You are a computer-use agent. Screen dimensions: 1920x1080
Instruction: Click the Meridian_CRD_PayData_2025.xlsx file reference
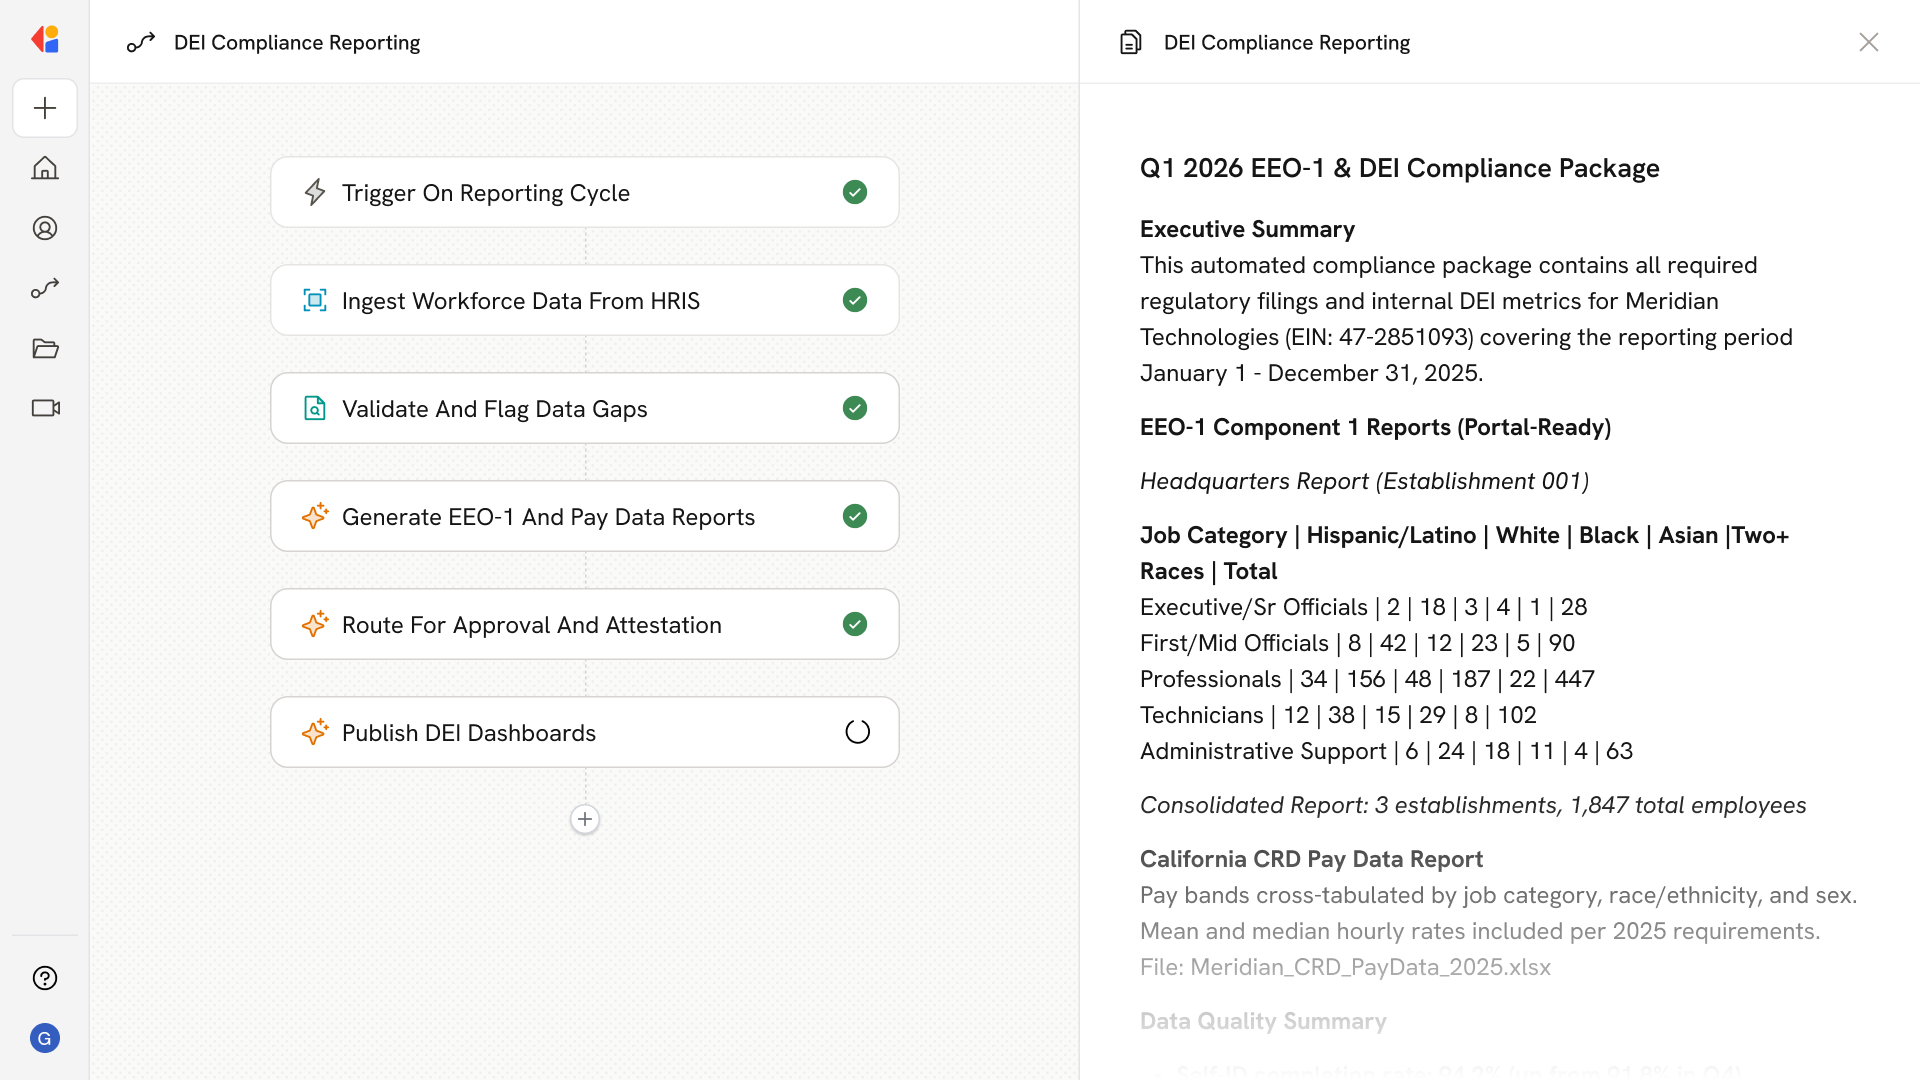1370,967
